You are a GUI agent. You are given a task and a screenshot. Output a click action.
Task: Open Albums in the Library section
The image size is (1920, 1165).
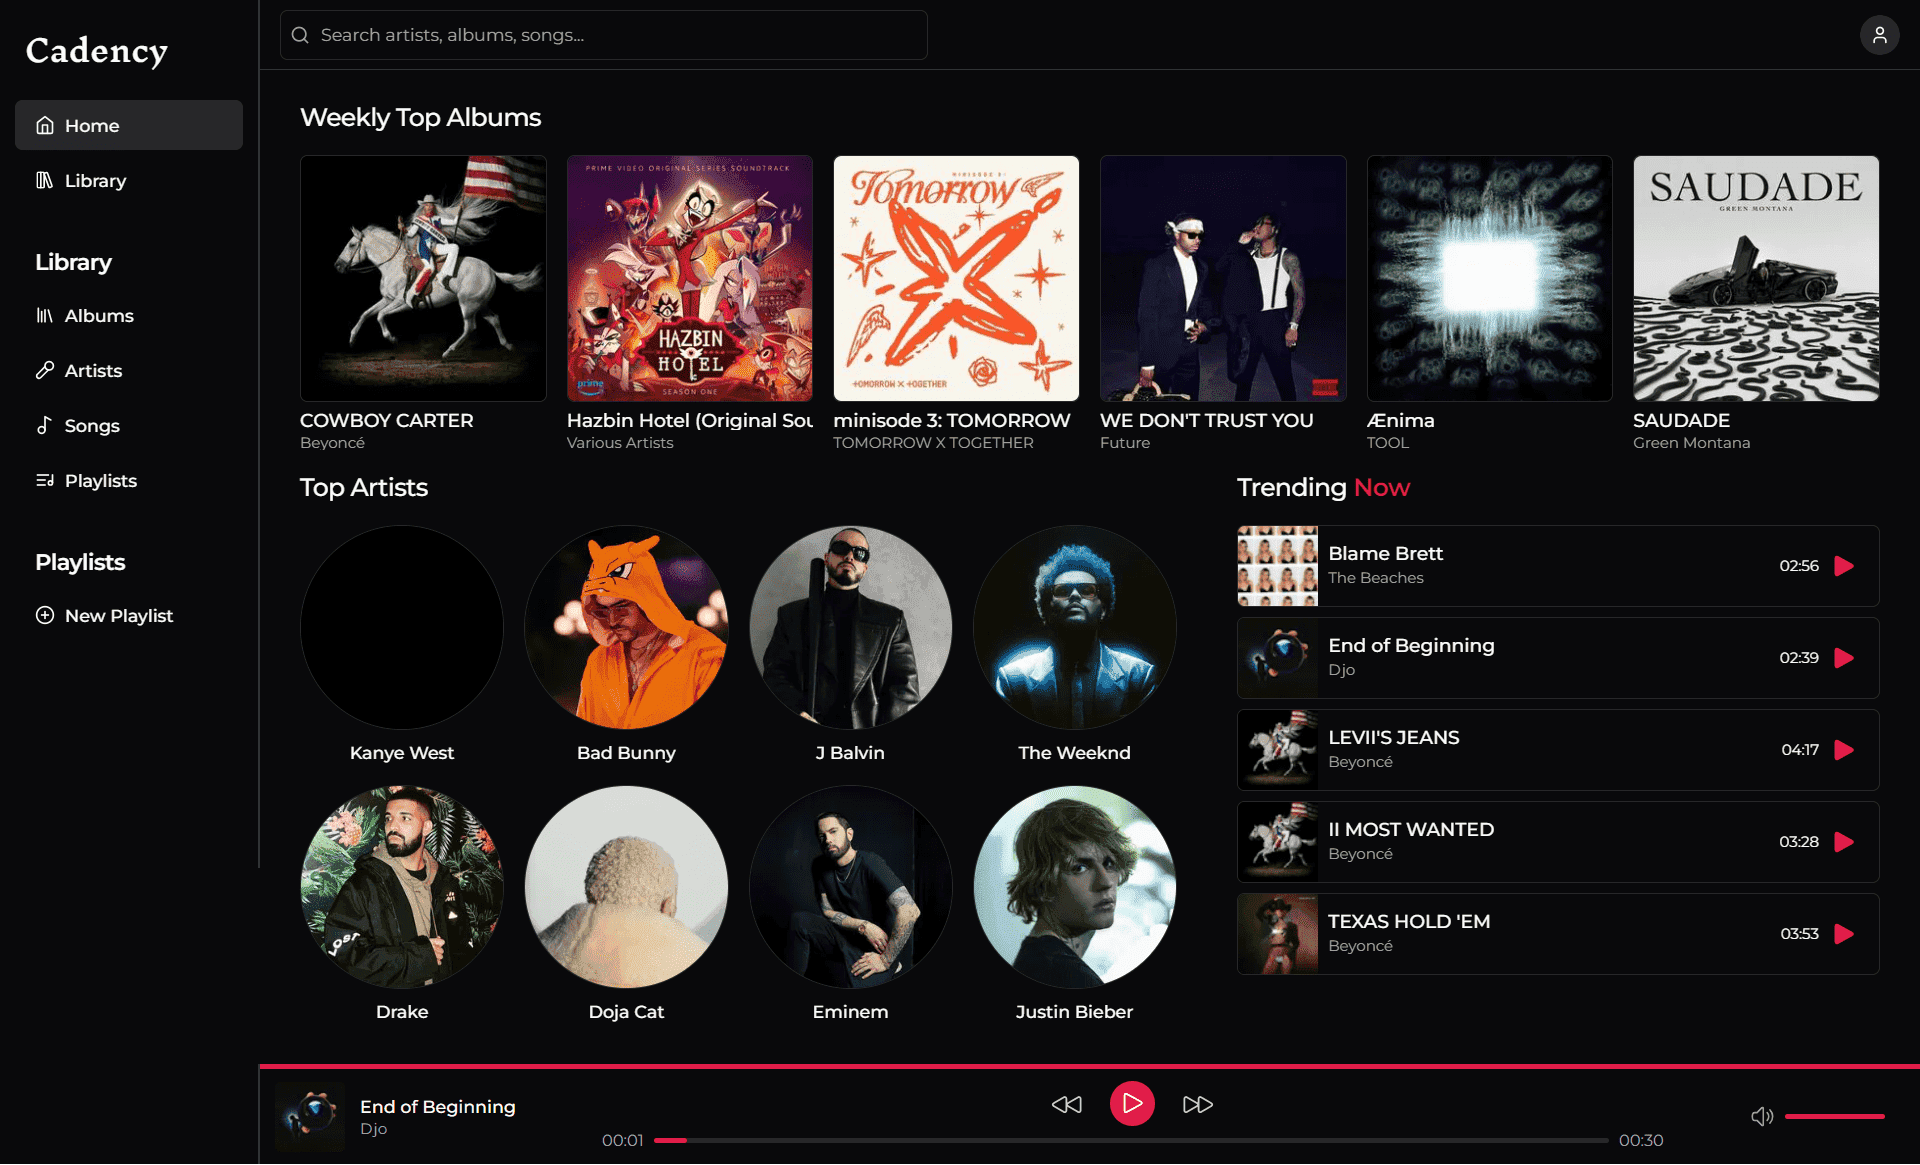[129, 315]
